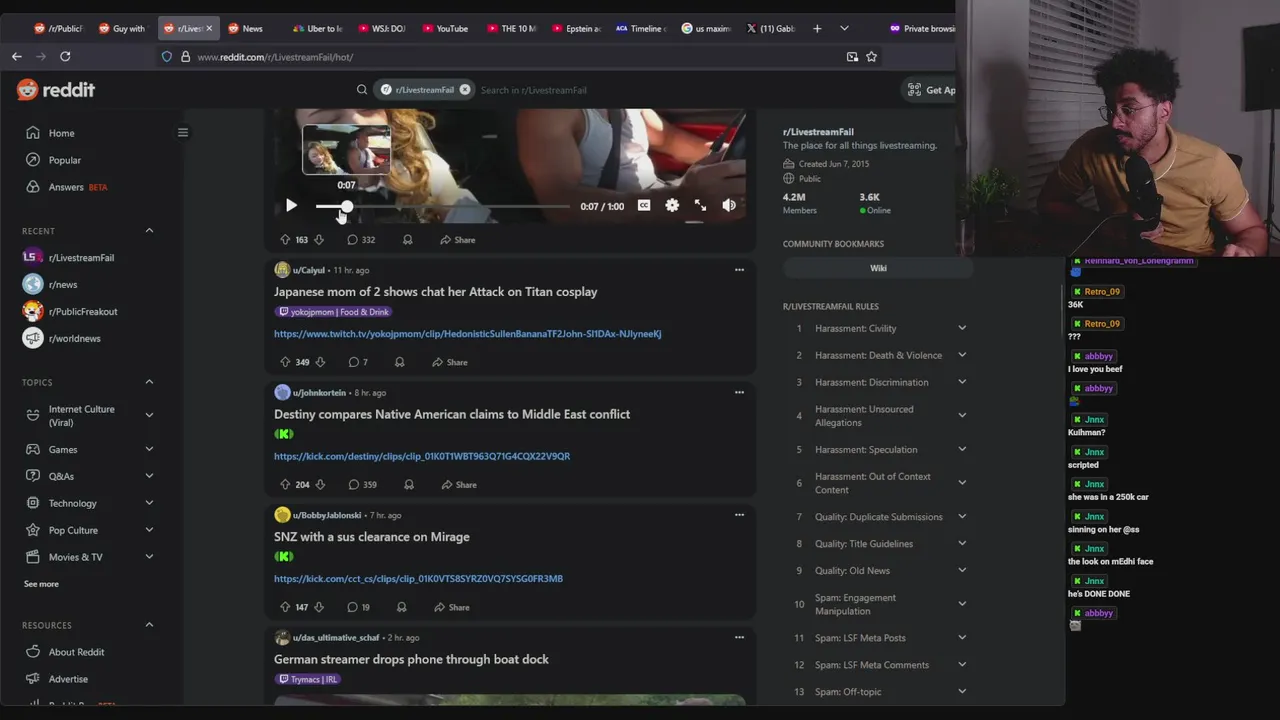Downvote the post with 163 points
Image resolution: width=1280 pixels, height=720 pixels.
coord(319,240)
